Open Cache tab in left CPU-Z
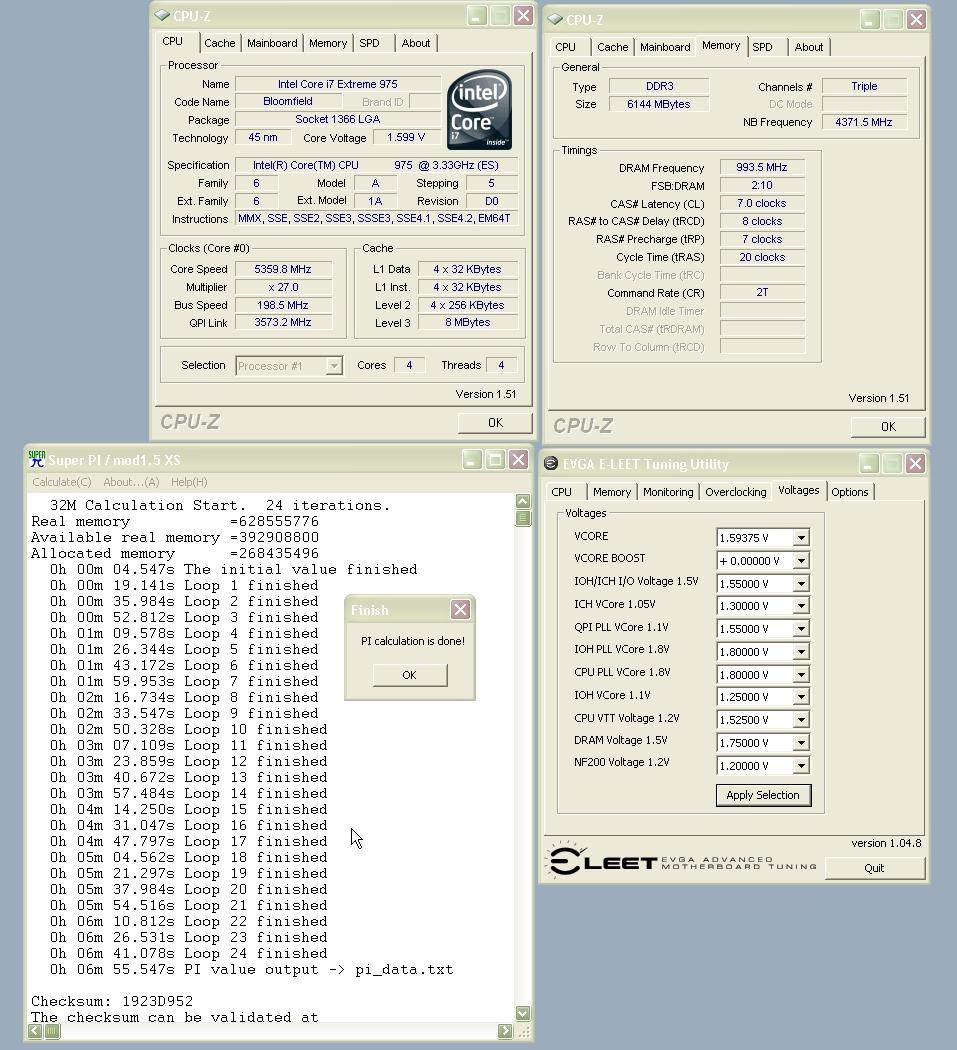 point(220,43)
